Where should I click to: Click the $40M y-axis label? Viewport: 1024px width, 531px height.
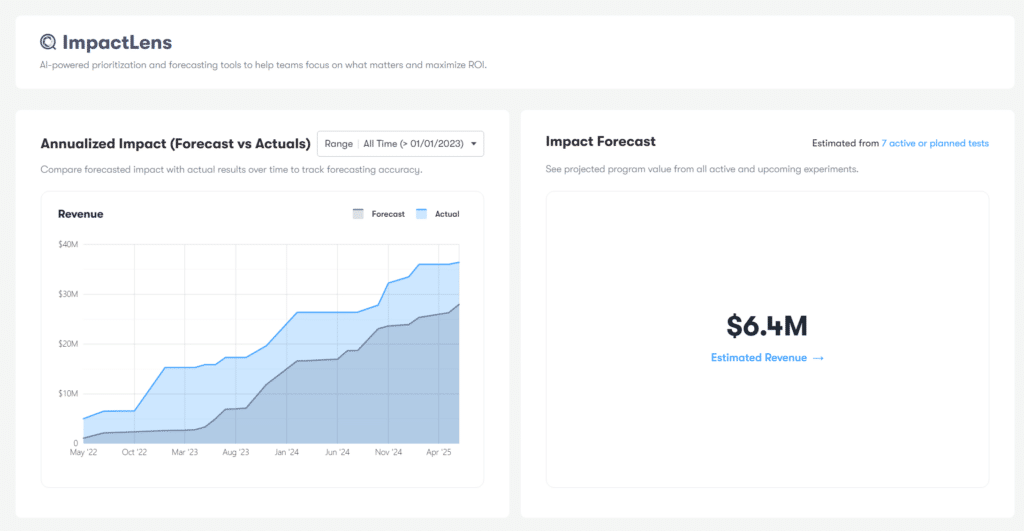(x=69, y=244)
